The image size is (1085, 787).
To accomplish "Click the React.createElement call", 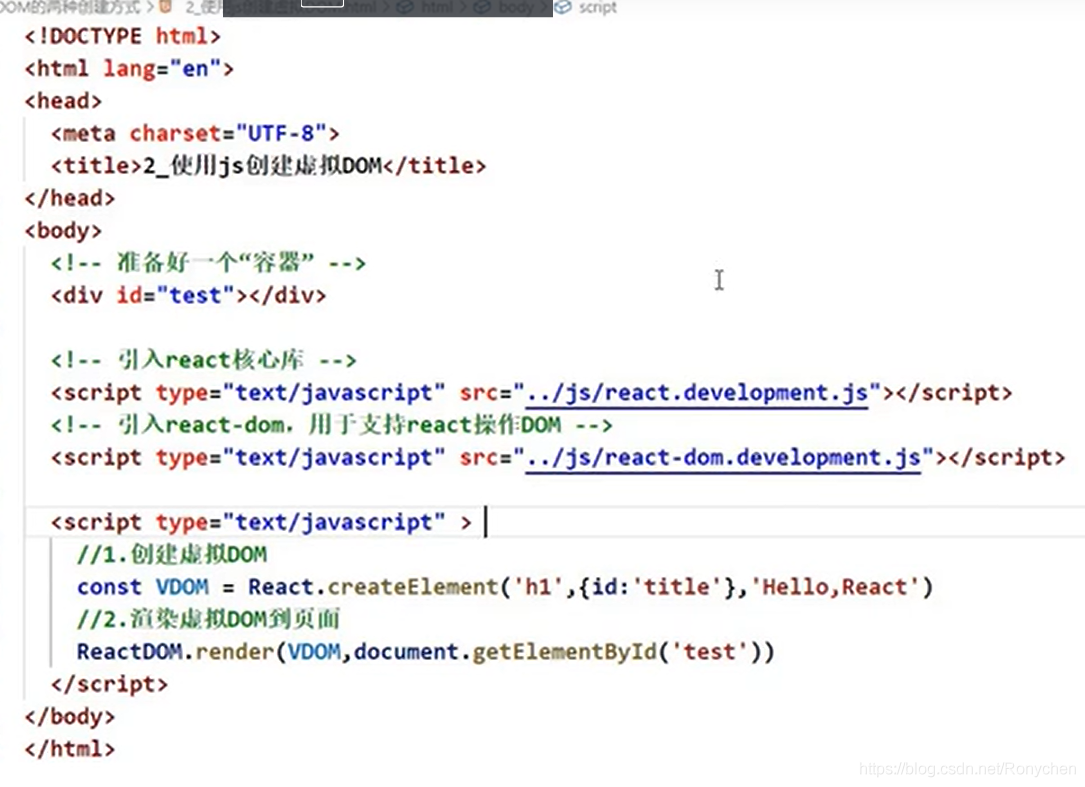I will [590, 587].
